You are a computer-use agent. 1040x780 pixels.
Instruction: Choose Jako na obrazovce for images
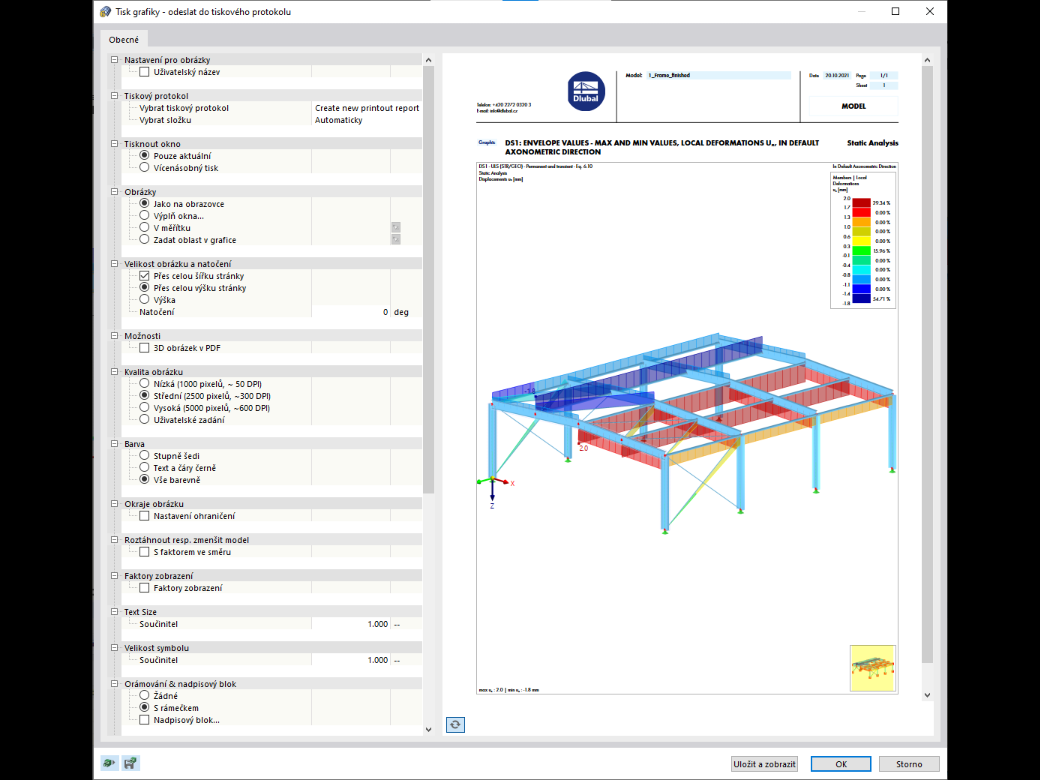pyautogui.click(x=144, y=204)
